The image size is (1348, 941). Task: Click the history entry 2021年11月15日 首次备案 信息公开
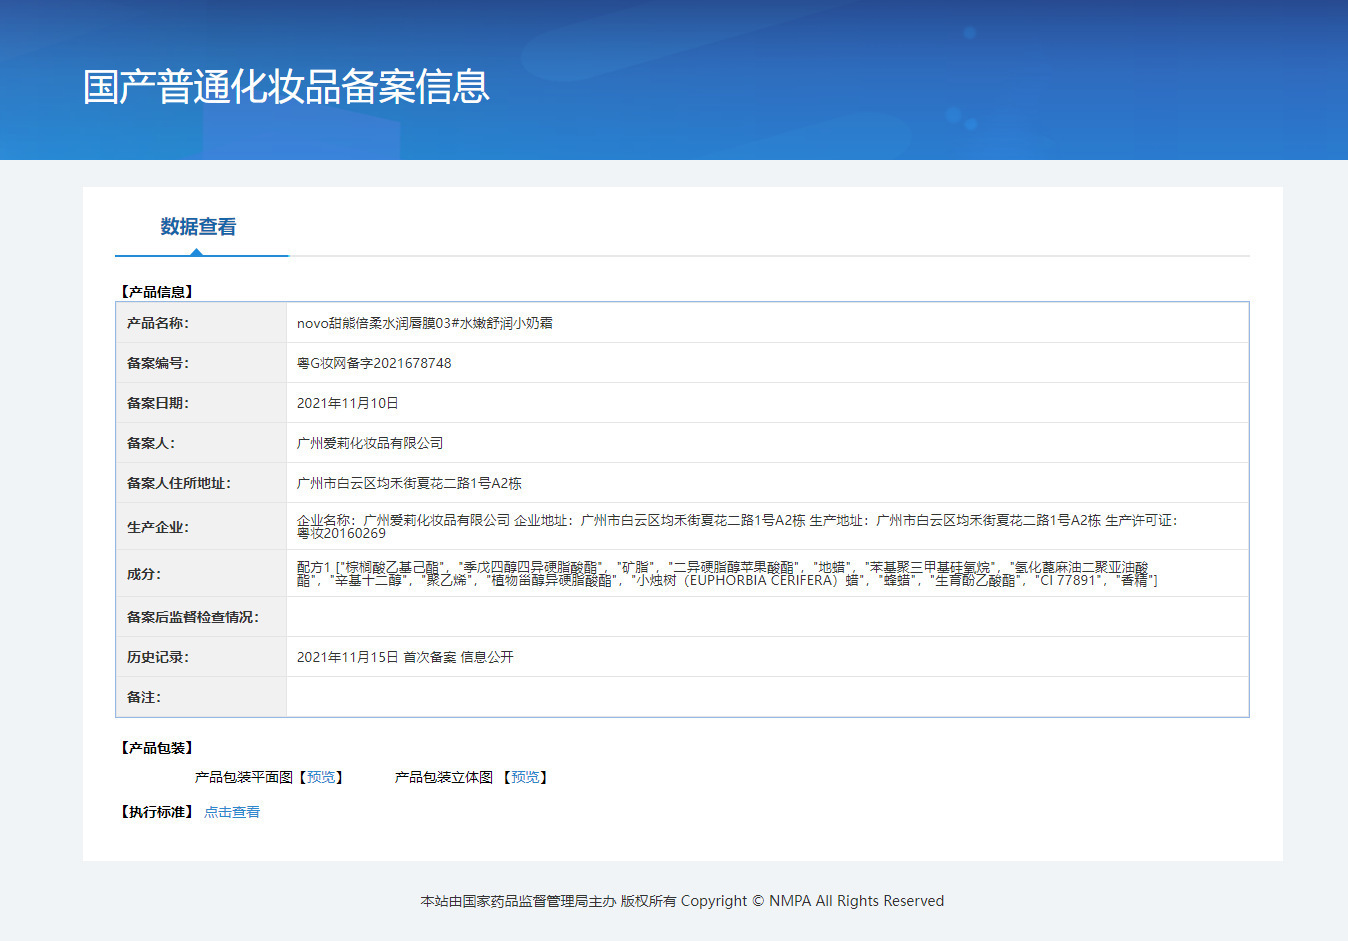tap(405, 657)
